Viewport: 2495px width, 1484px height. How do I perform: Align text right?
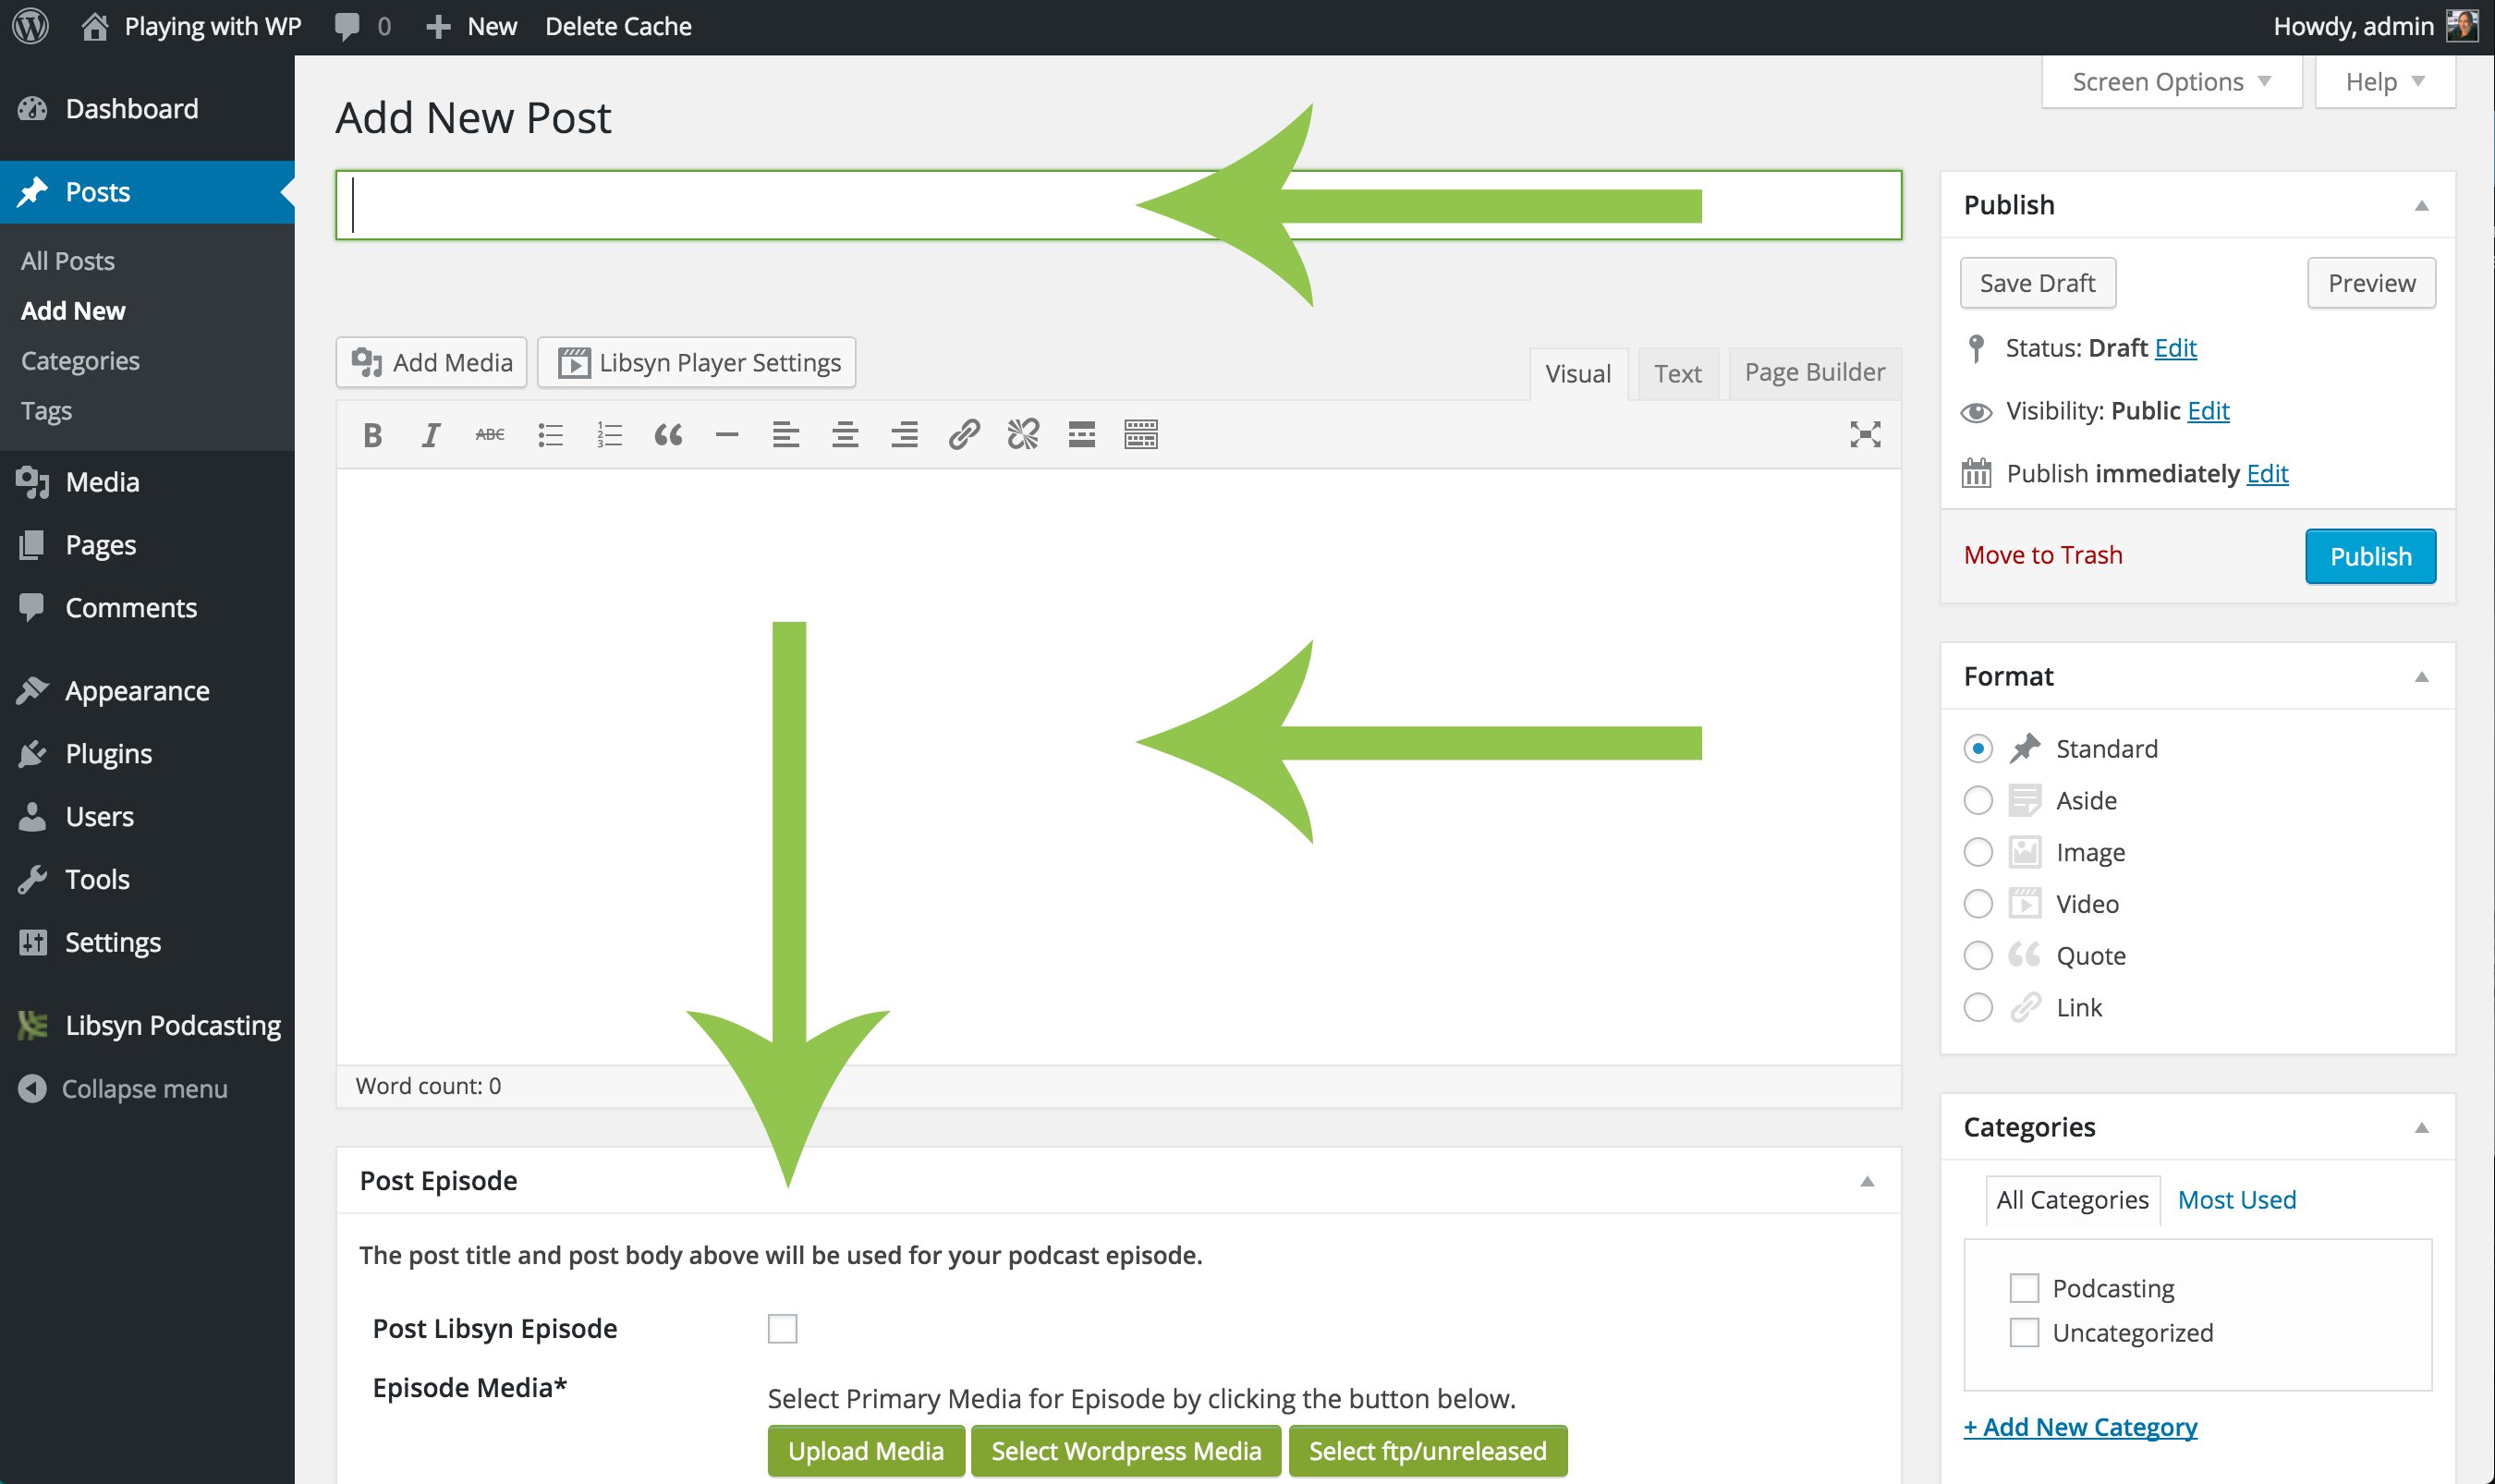pos(904,434)
